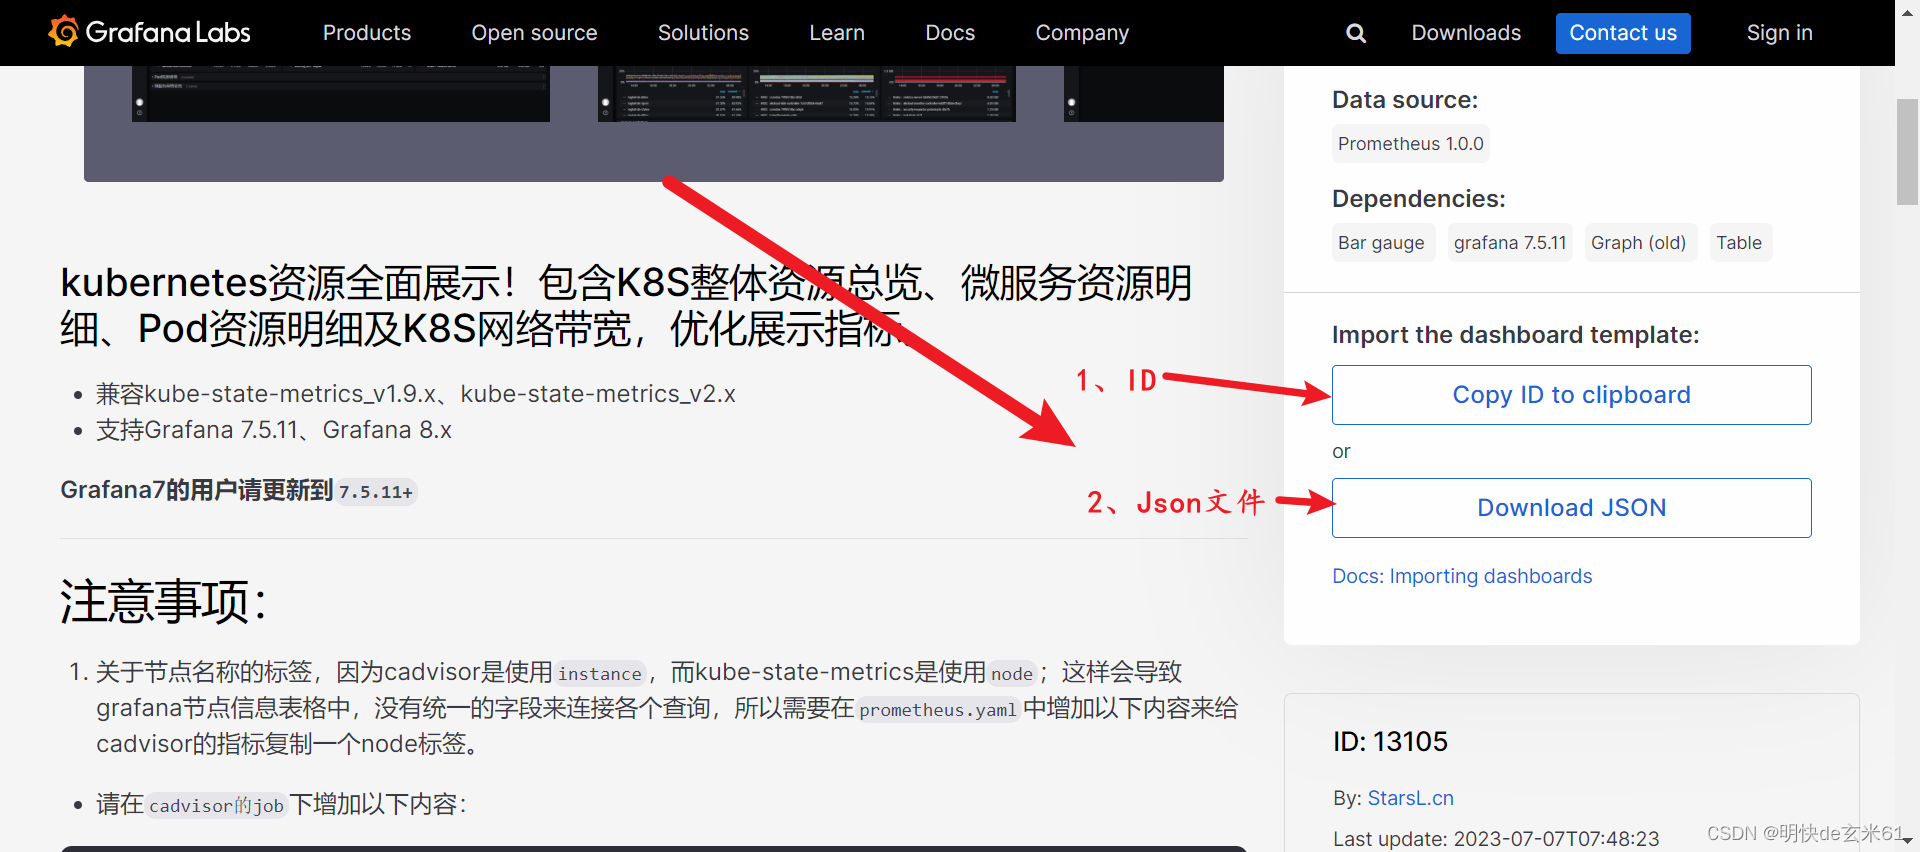The image size is (1920, 852).
Task: Click the 'instance' inline code
Action: (x=600, y=674)
